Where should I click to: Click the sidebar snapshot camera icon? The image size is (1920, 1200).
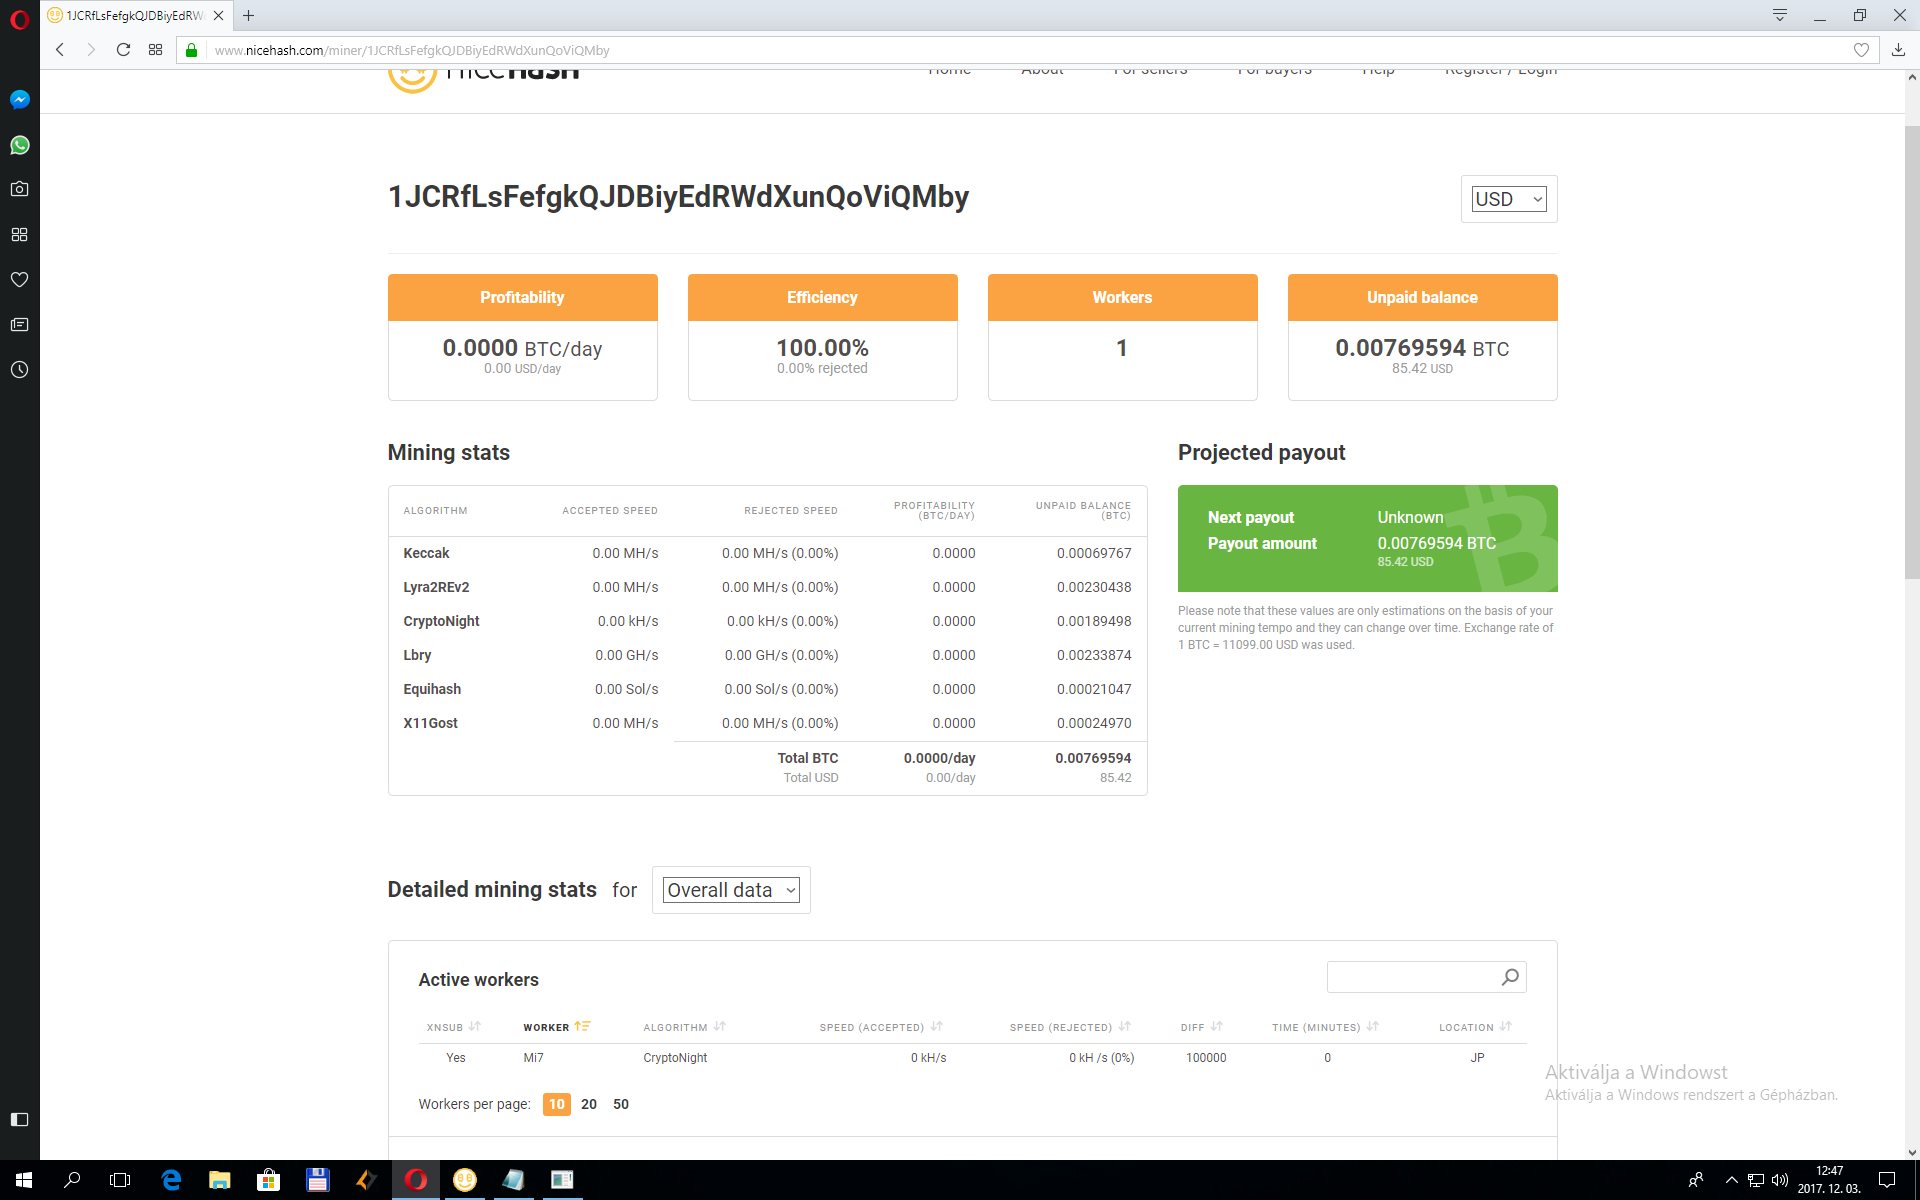19,189
